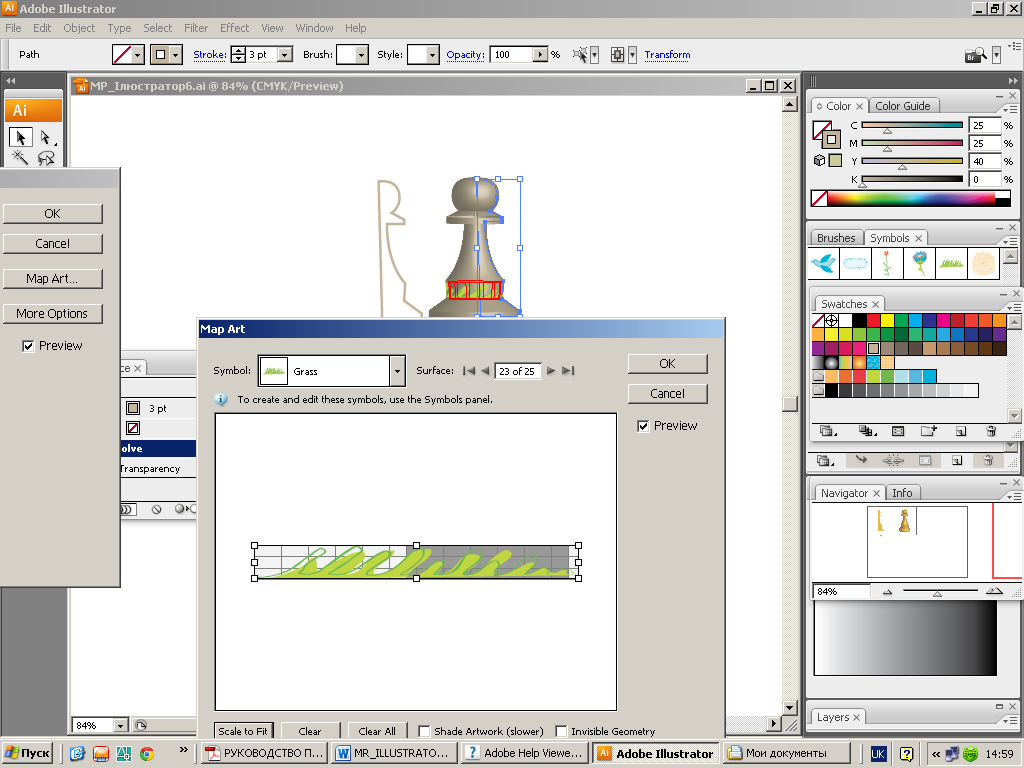Switch to the Color Guide tab
This screenshot has height=768, width=1024.
pos(903,106)
